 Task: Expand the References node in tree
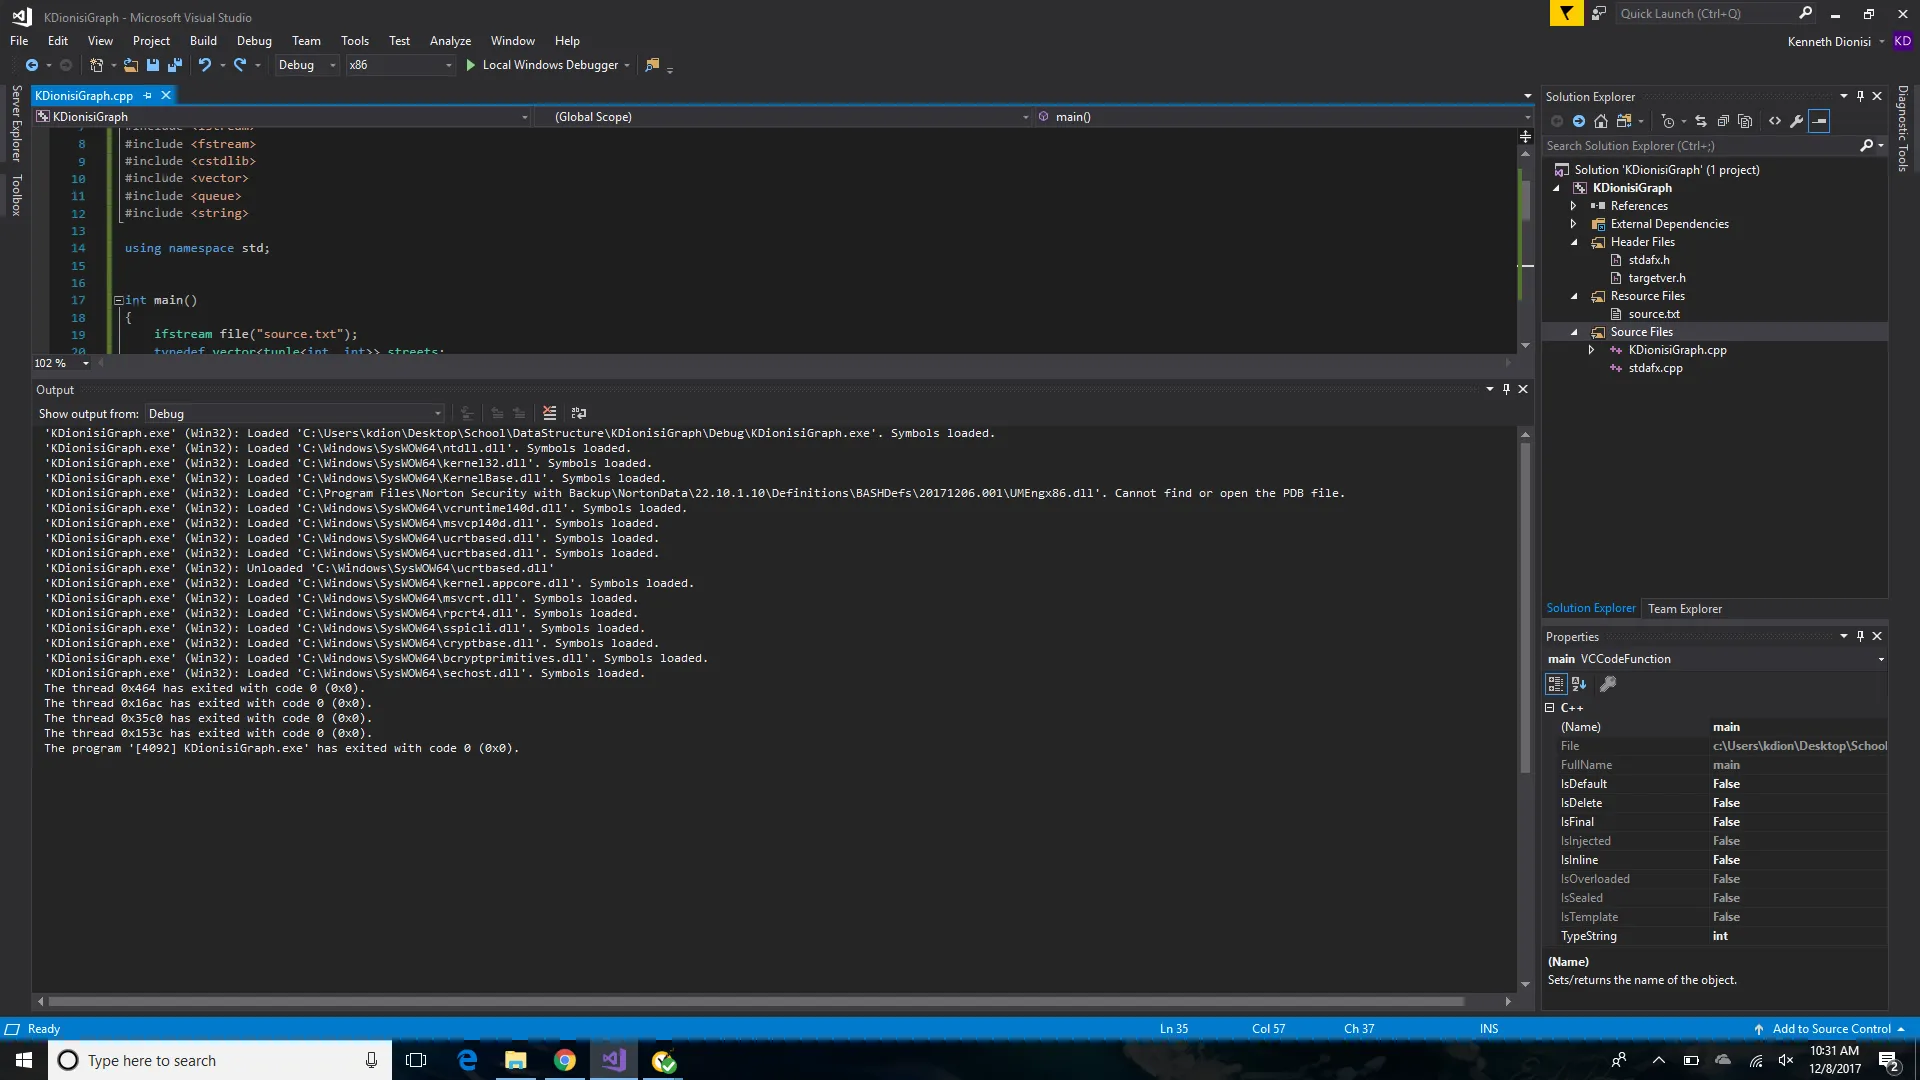click(x=1573, y=206)
